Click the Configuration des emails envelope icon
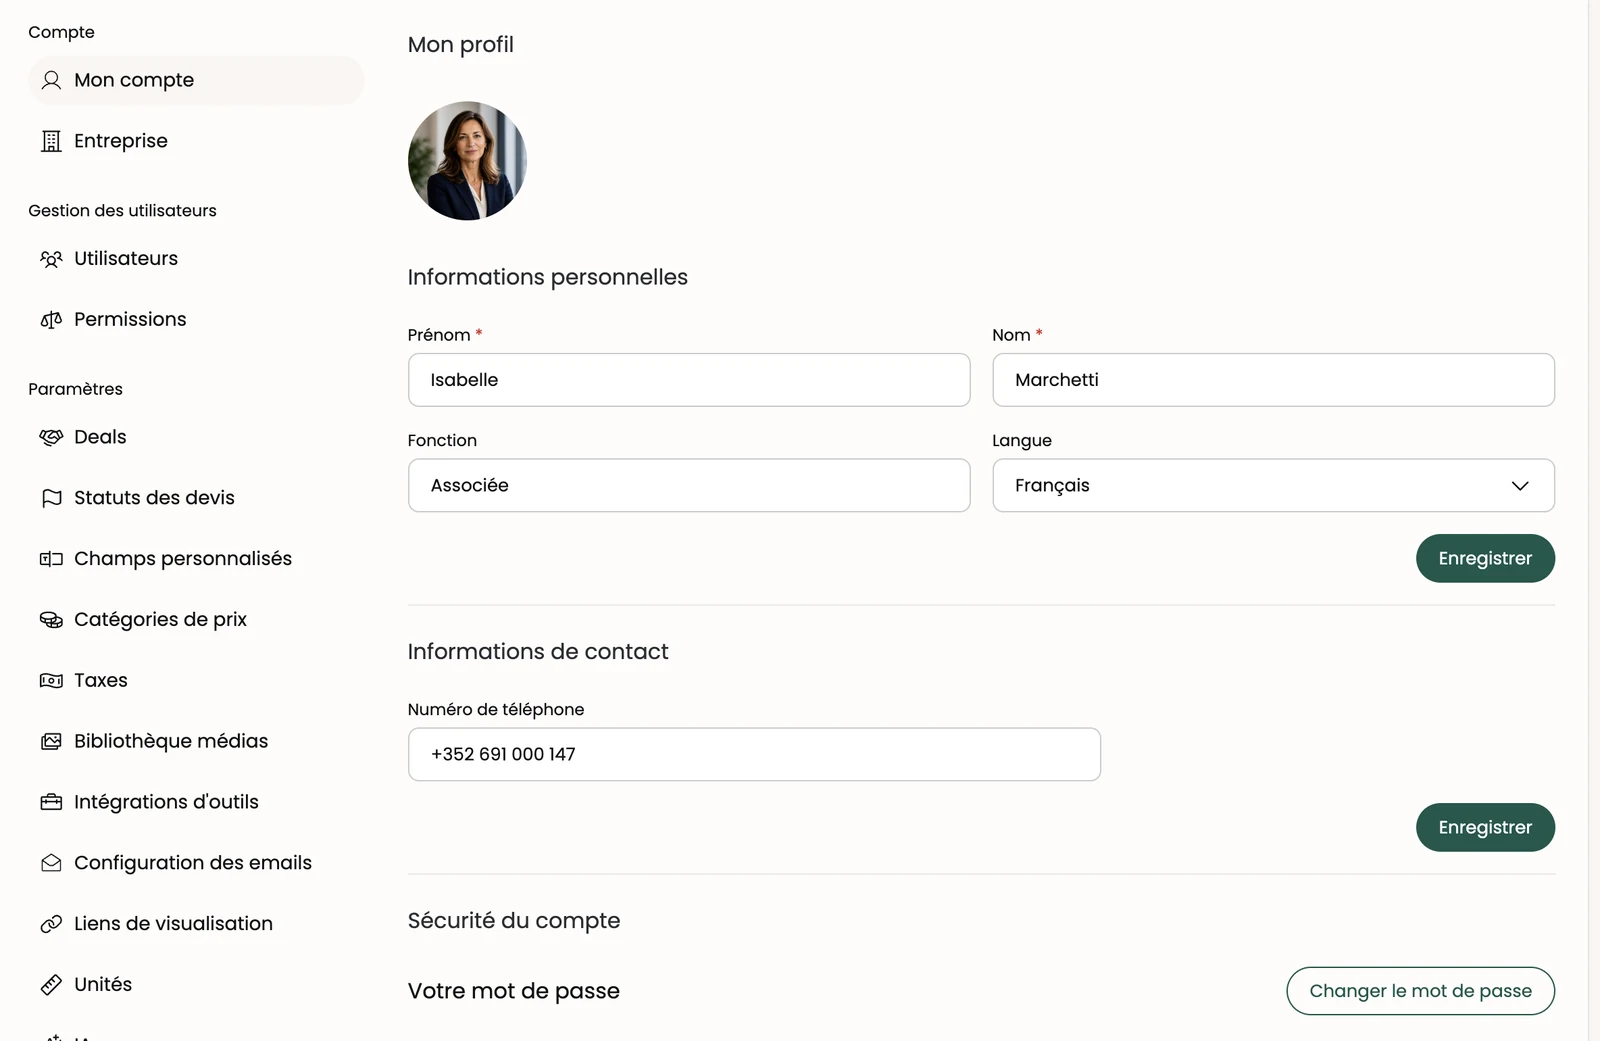Viewport: 1600px width, 1041px height. pyautogui.click(x=51, y=863)
